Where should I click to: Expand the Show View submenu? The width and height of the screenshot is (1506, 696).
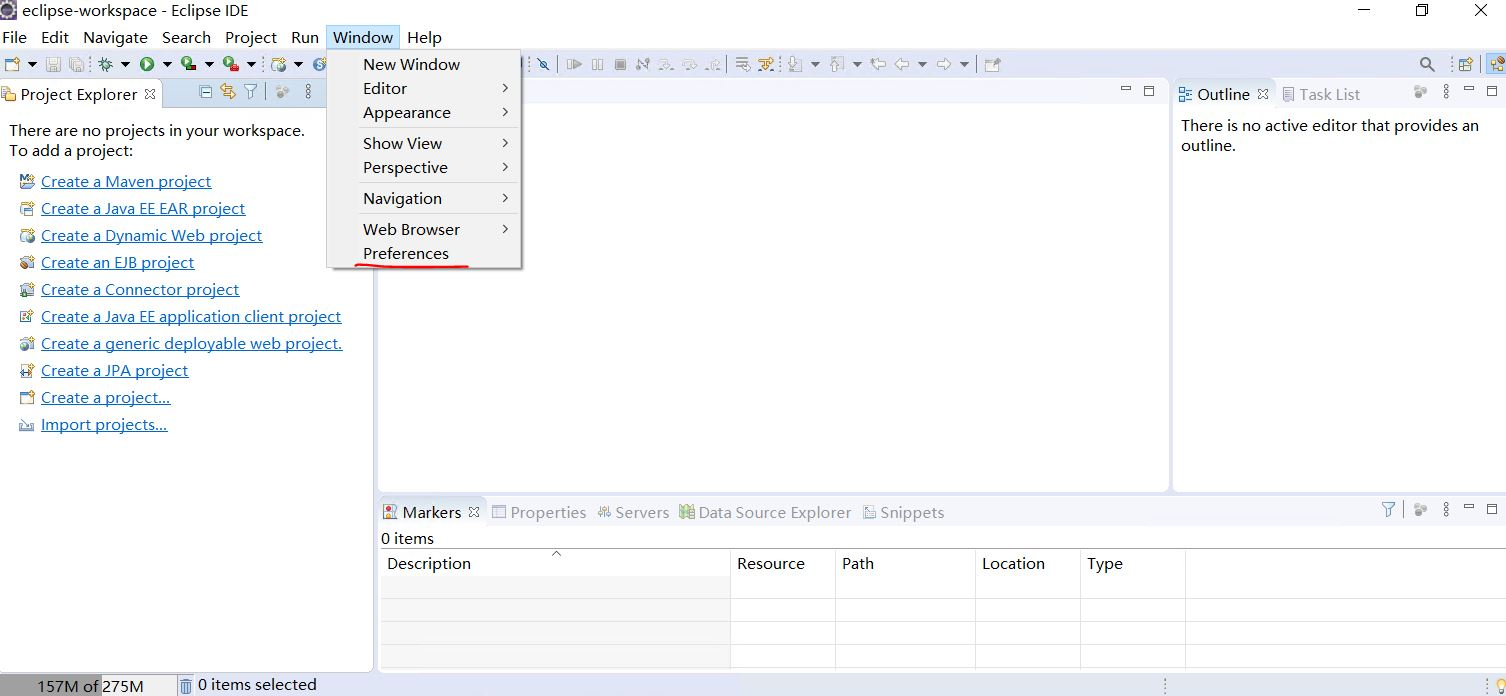click(x=424, y=143)
